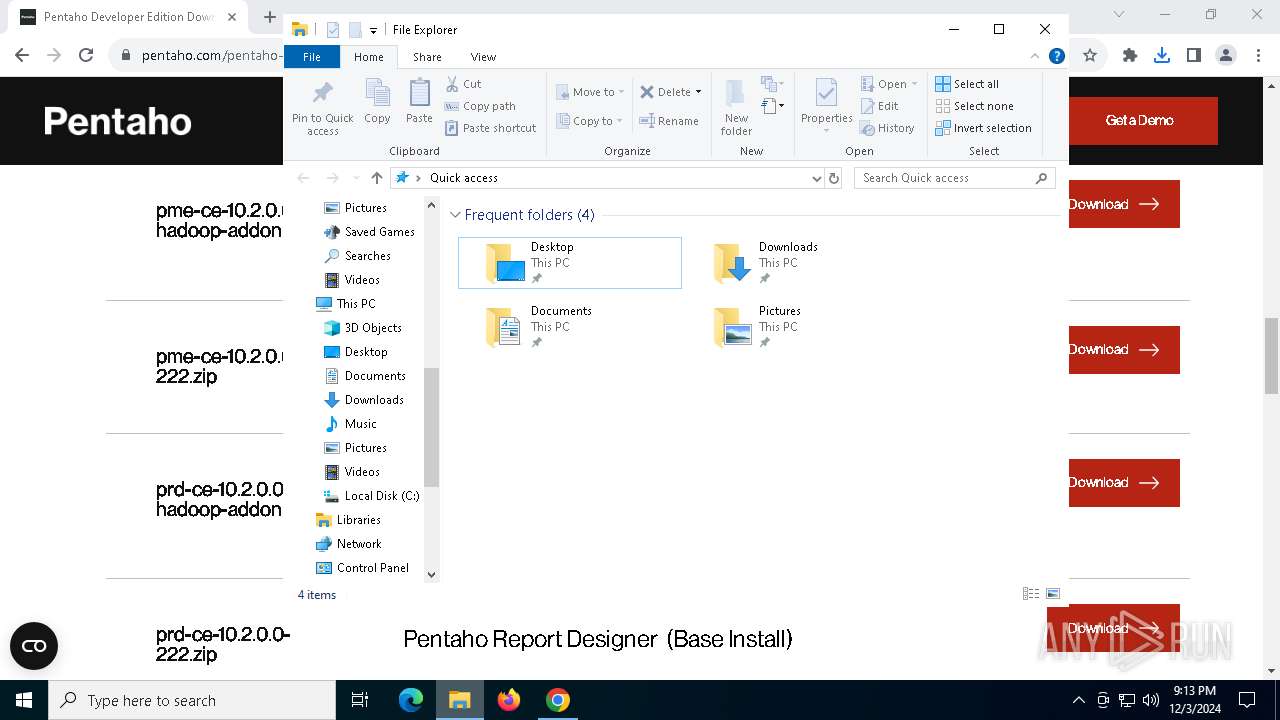Collapse the ribbon with chevron arrow
1280x720 pixels.
coord(1035,57)
